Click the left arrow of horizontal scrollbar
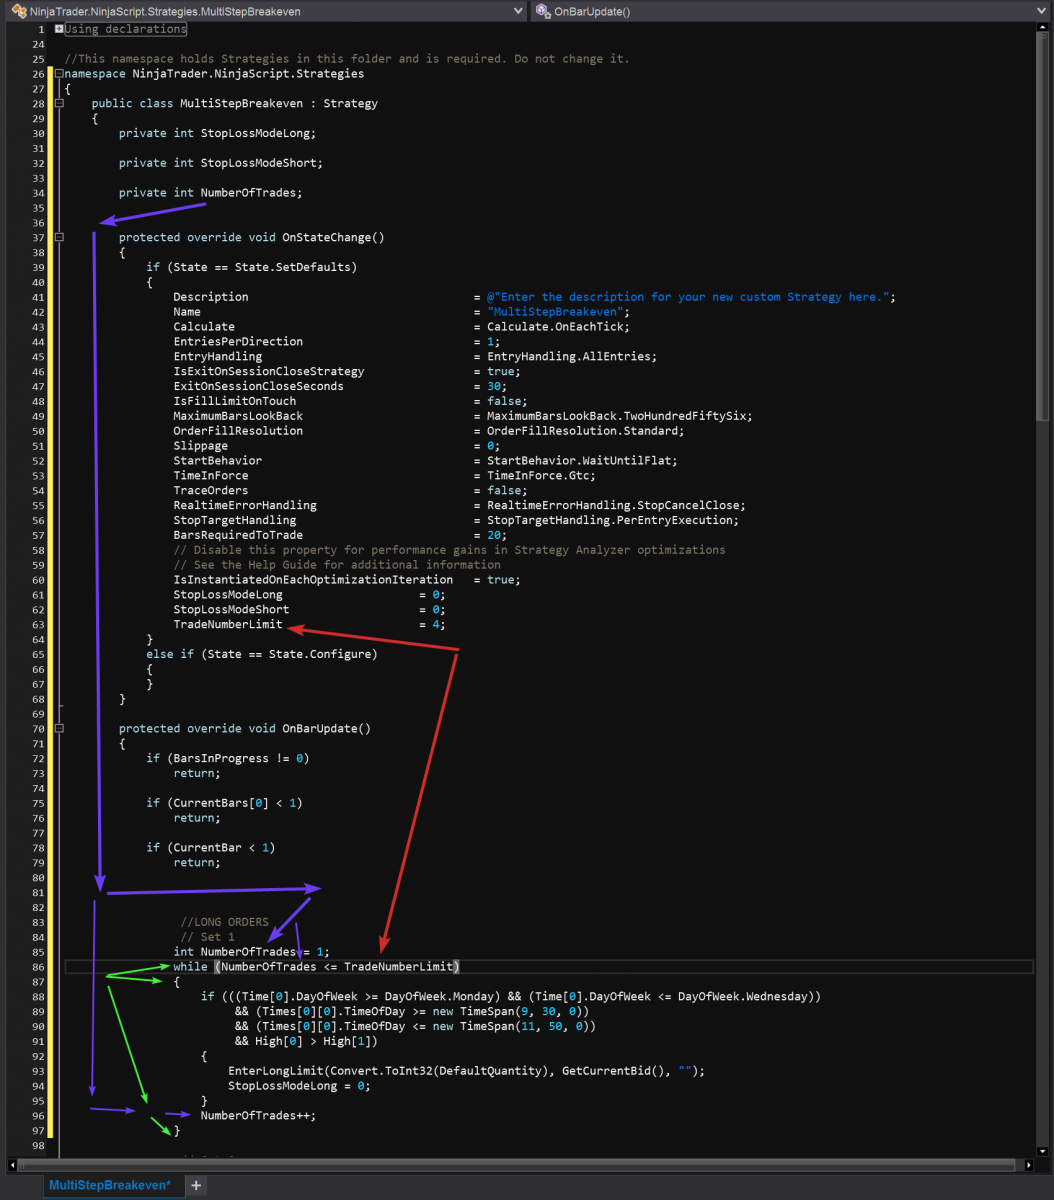Viewport: 1054px width, 1200px height. [10, 1164]
